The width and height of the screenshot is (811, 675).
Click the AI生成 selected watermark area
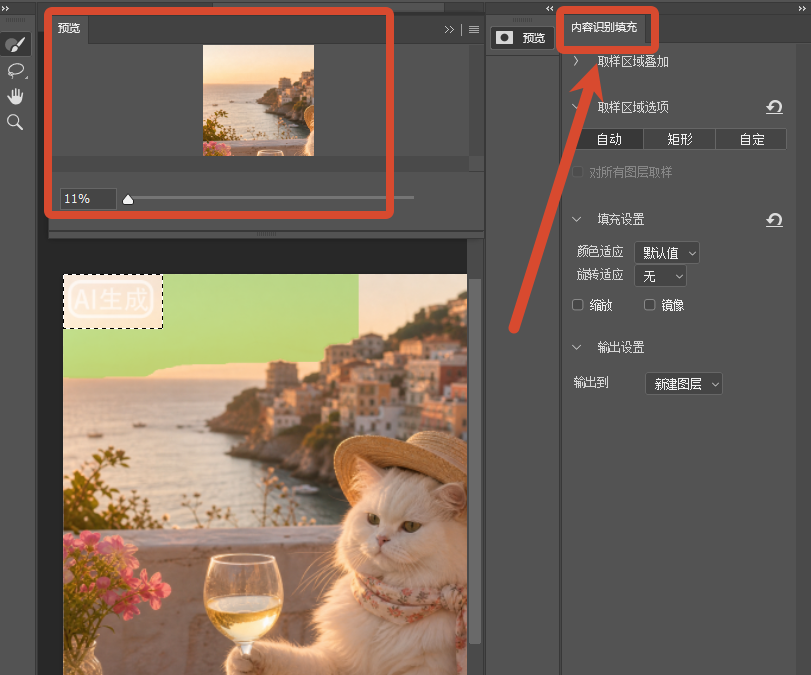(113, 302)
